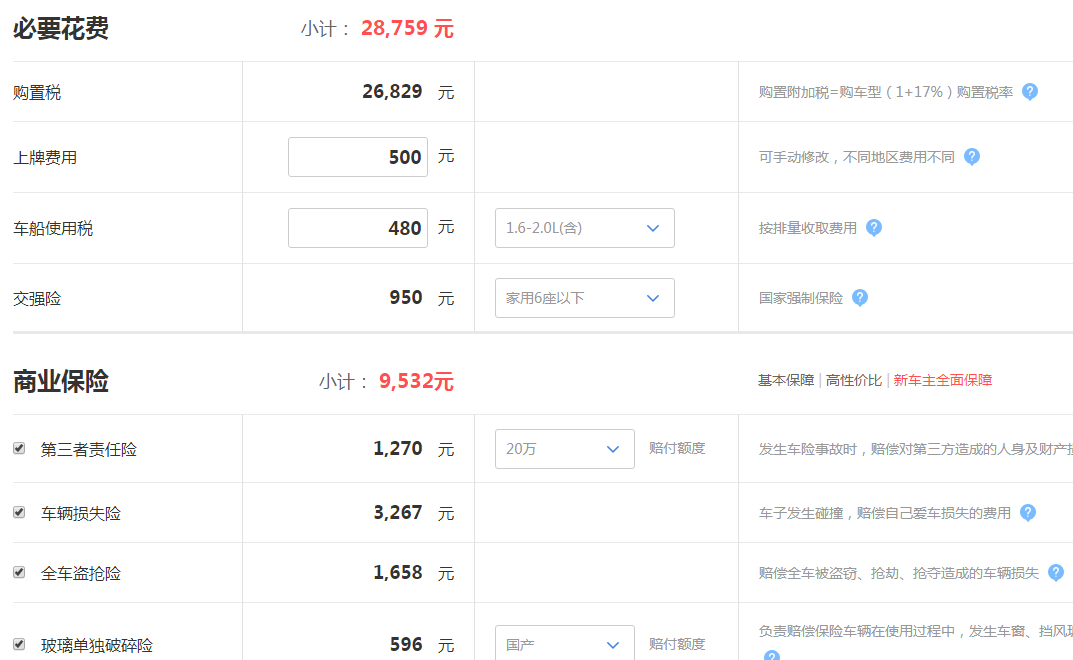The image size is (1073, 660).
Task: Toggle the 车辆损失险 checkbox
Action: click(x=19, y=512)
